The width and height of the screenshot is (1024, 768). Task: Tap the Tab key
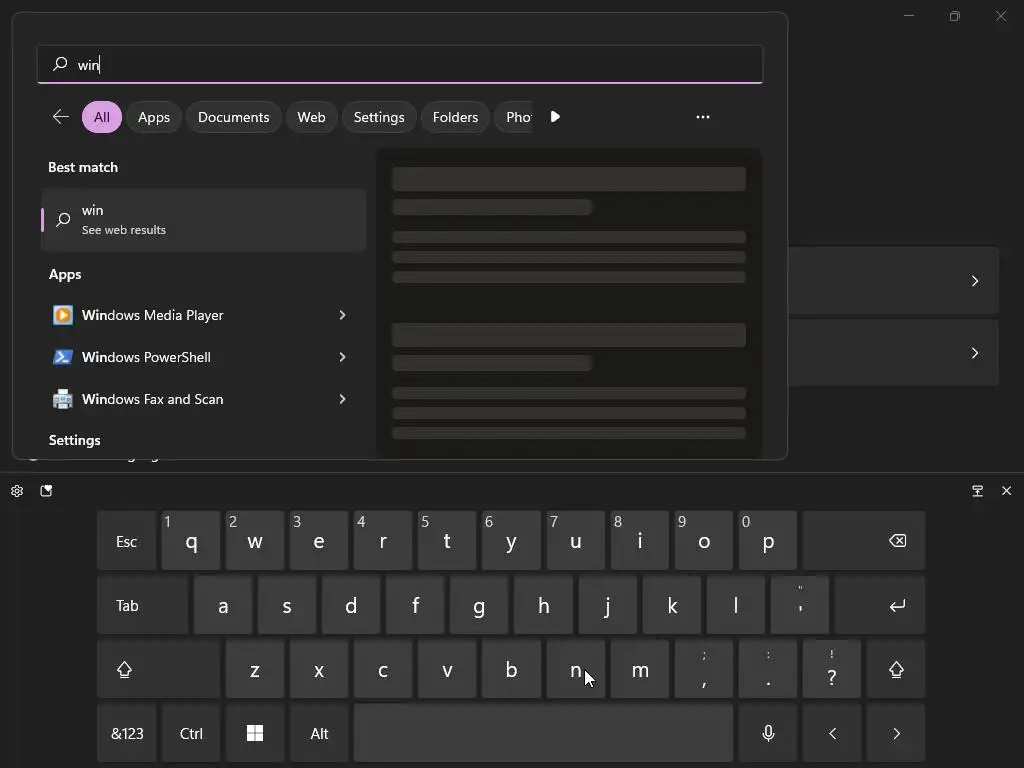[x=142, y=605]
